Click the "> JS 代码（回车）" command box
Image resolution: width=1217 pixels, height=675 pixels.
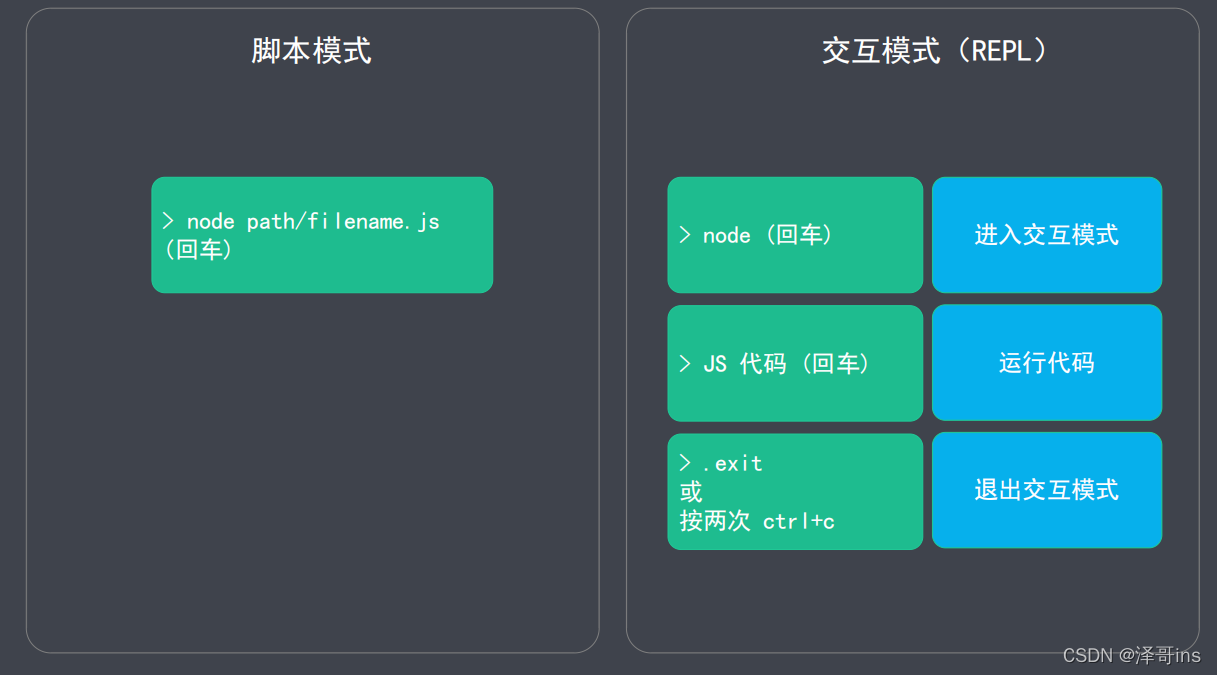click(795, 363)
